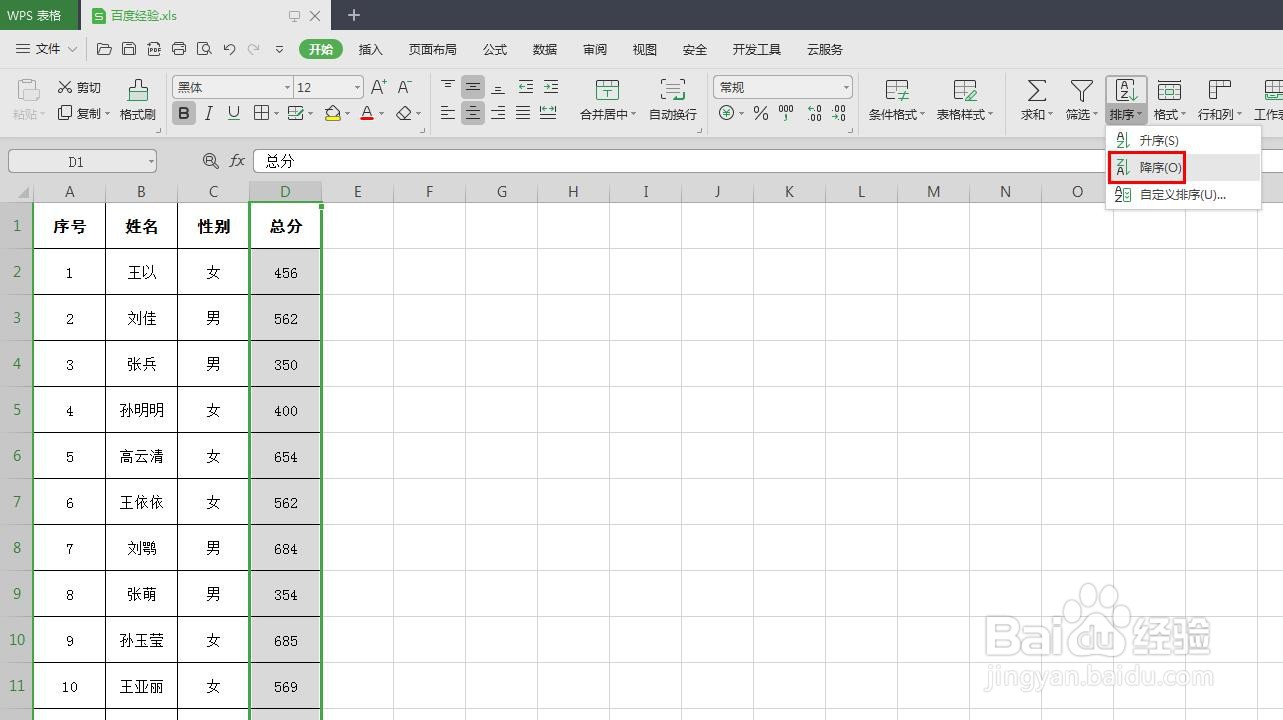Align text right icon

tap(498, 113)
